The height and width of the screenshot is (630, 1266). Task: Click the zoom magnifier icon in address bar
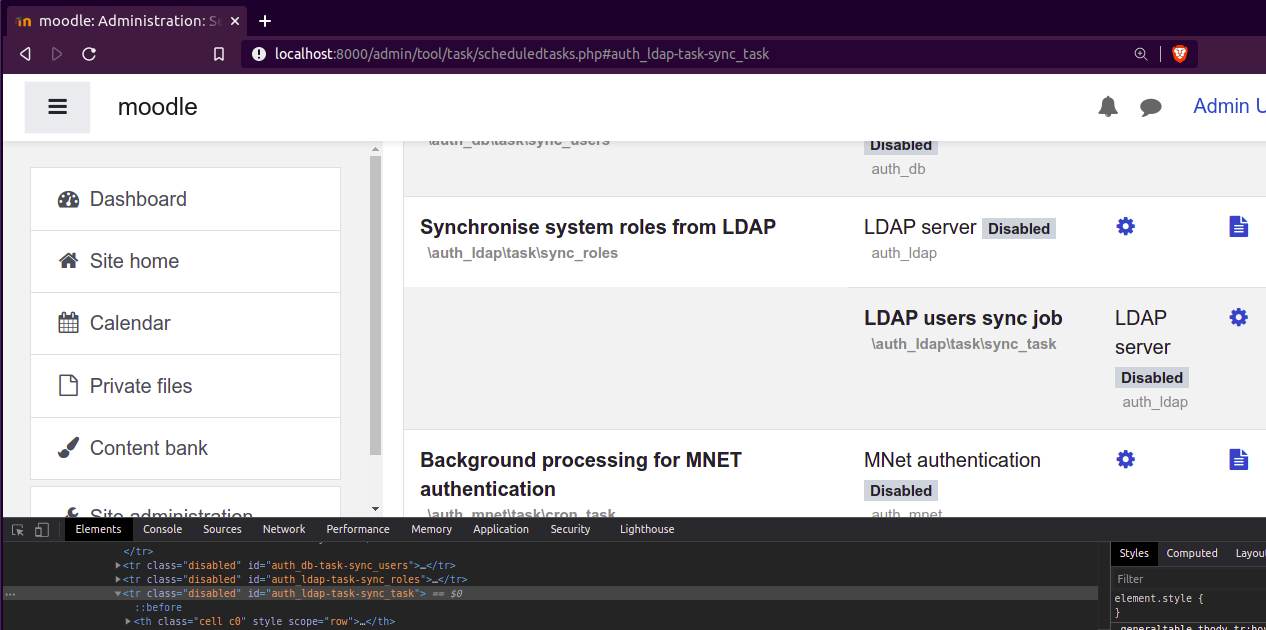coord(1141,54)
